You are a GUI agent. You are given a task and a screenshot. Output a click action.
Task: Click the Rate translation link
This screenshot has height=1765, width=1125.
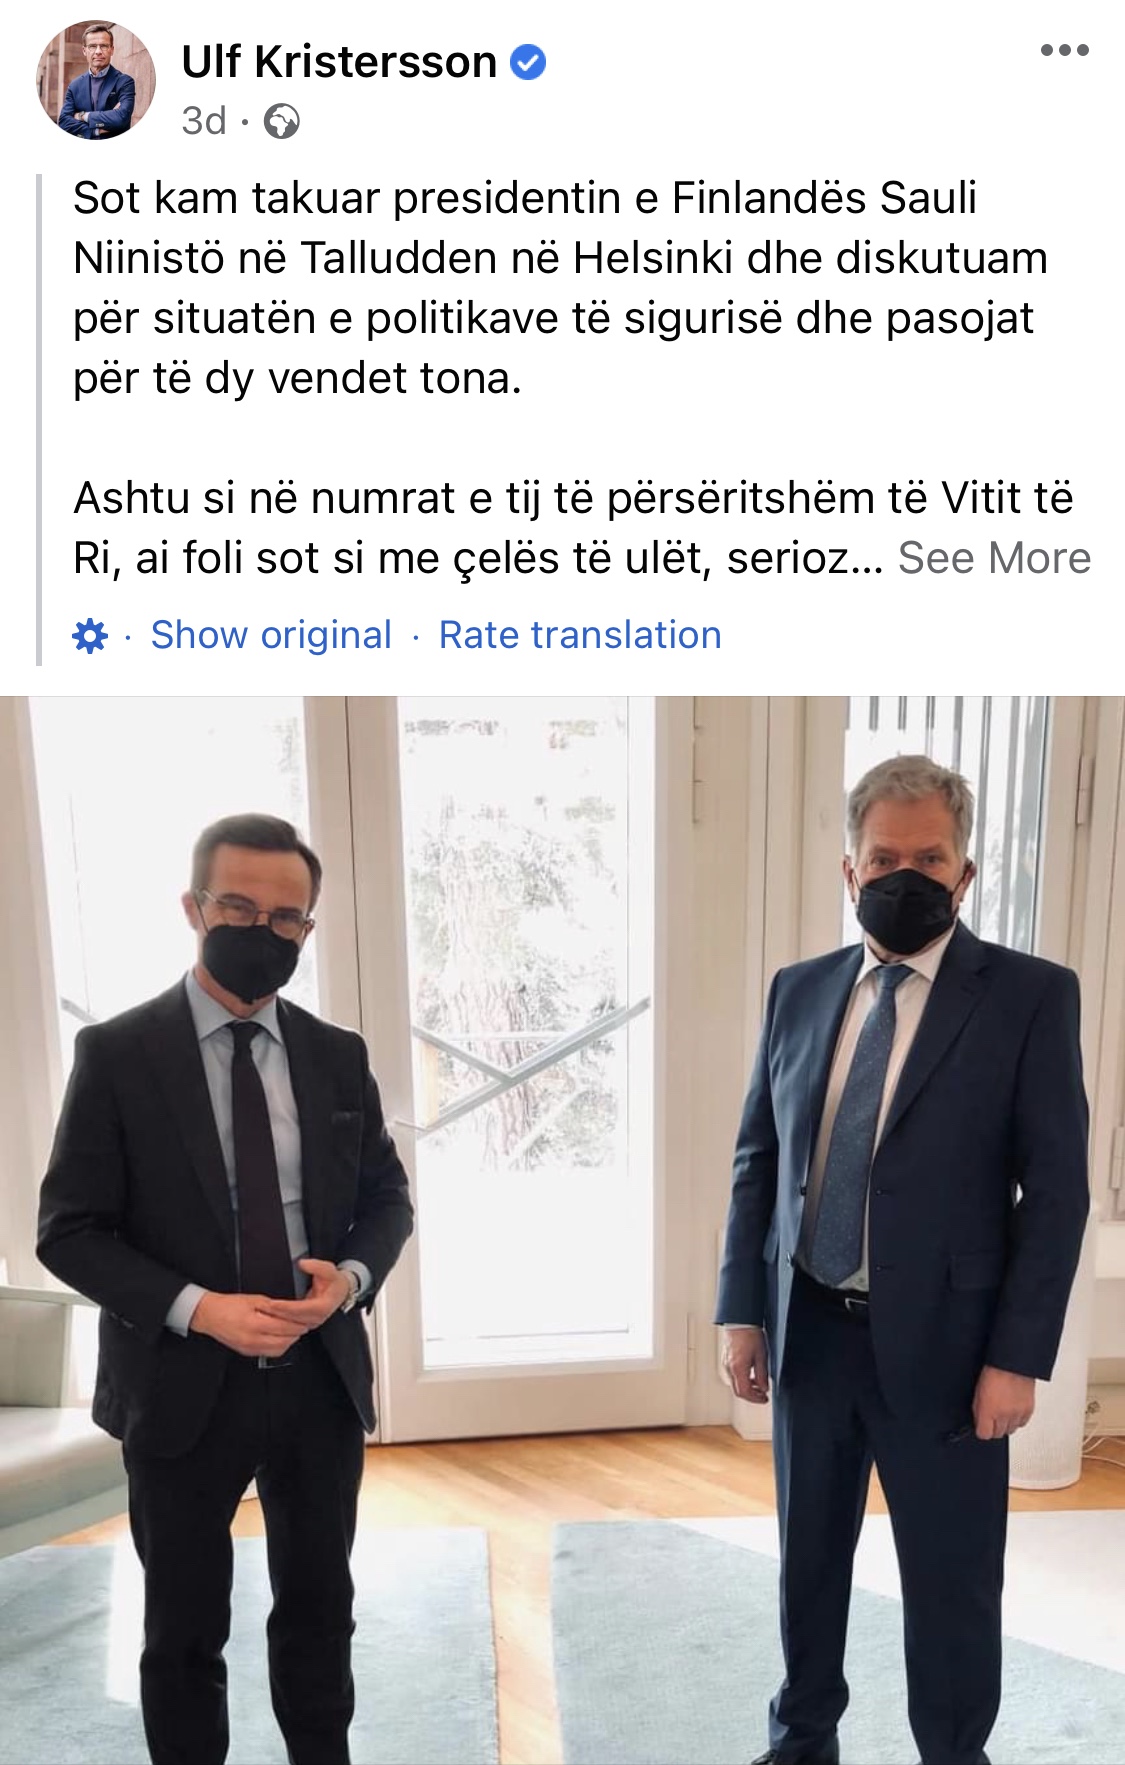pos(580,635)
